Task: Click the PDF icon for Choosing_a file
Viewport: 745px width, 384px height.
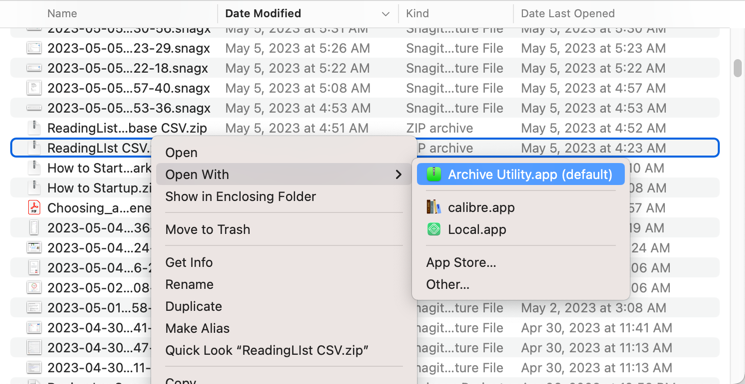Action: (x=34, y=208)
